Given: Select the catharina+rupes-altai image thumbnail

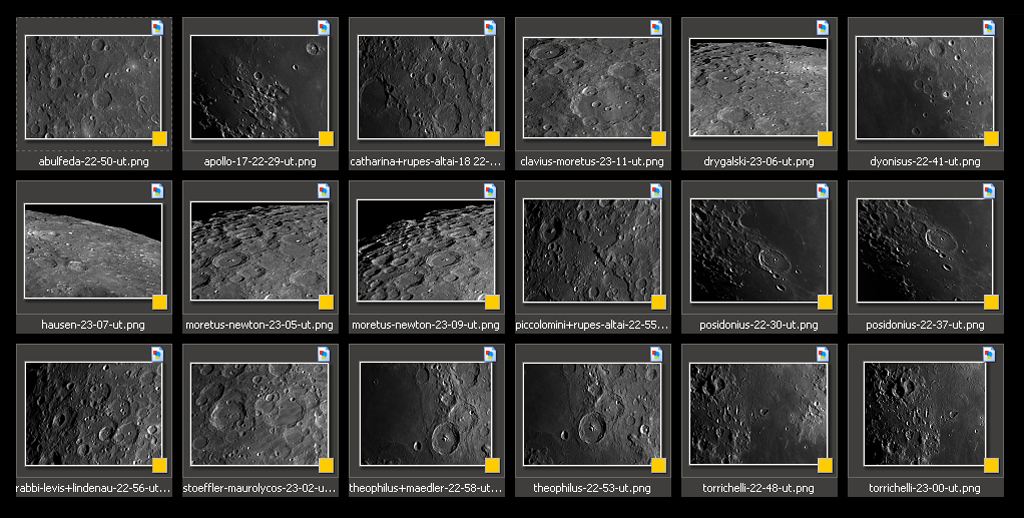Looking at the screenshot, I should coord(425,87).
